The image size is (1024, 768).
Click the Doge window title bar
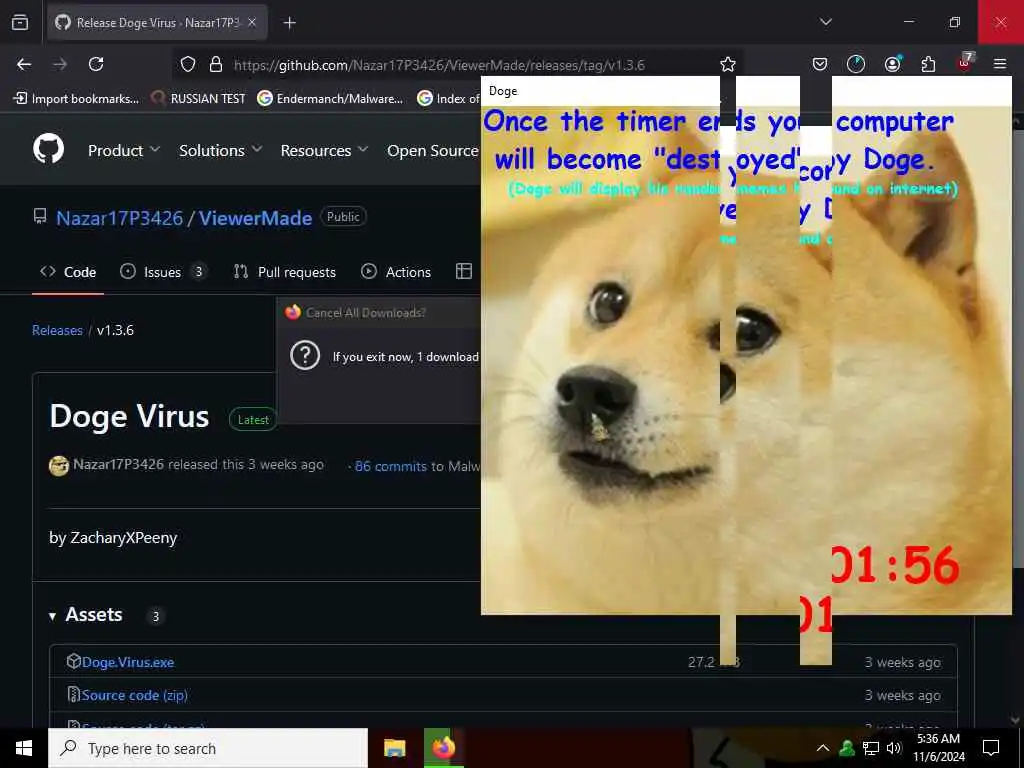point(600,91)
